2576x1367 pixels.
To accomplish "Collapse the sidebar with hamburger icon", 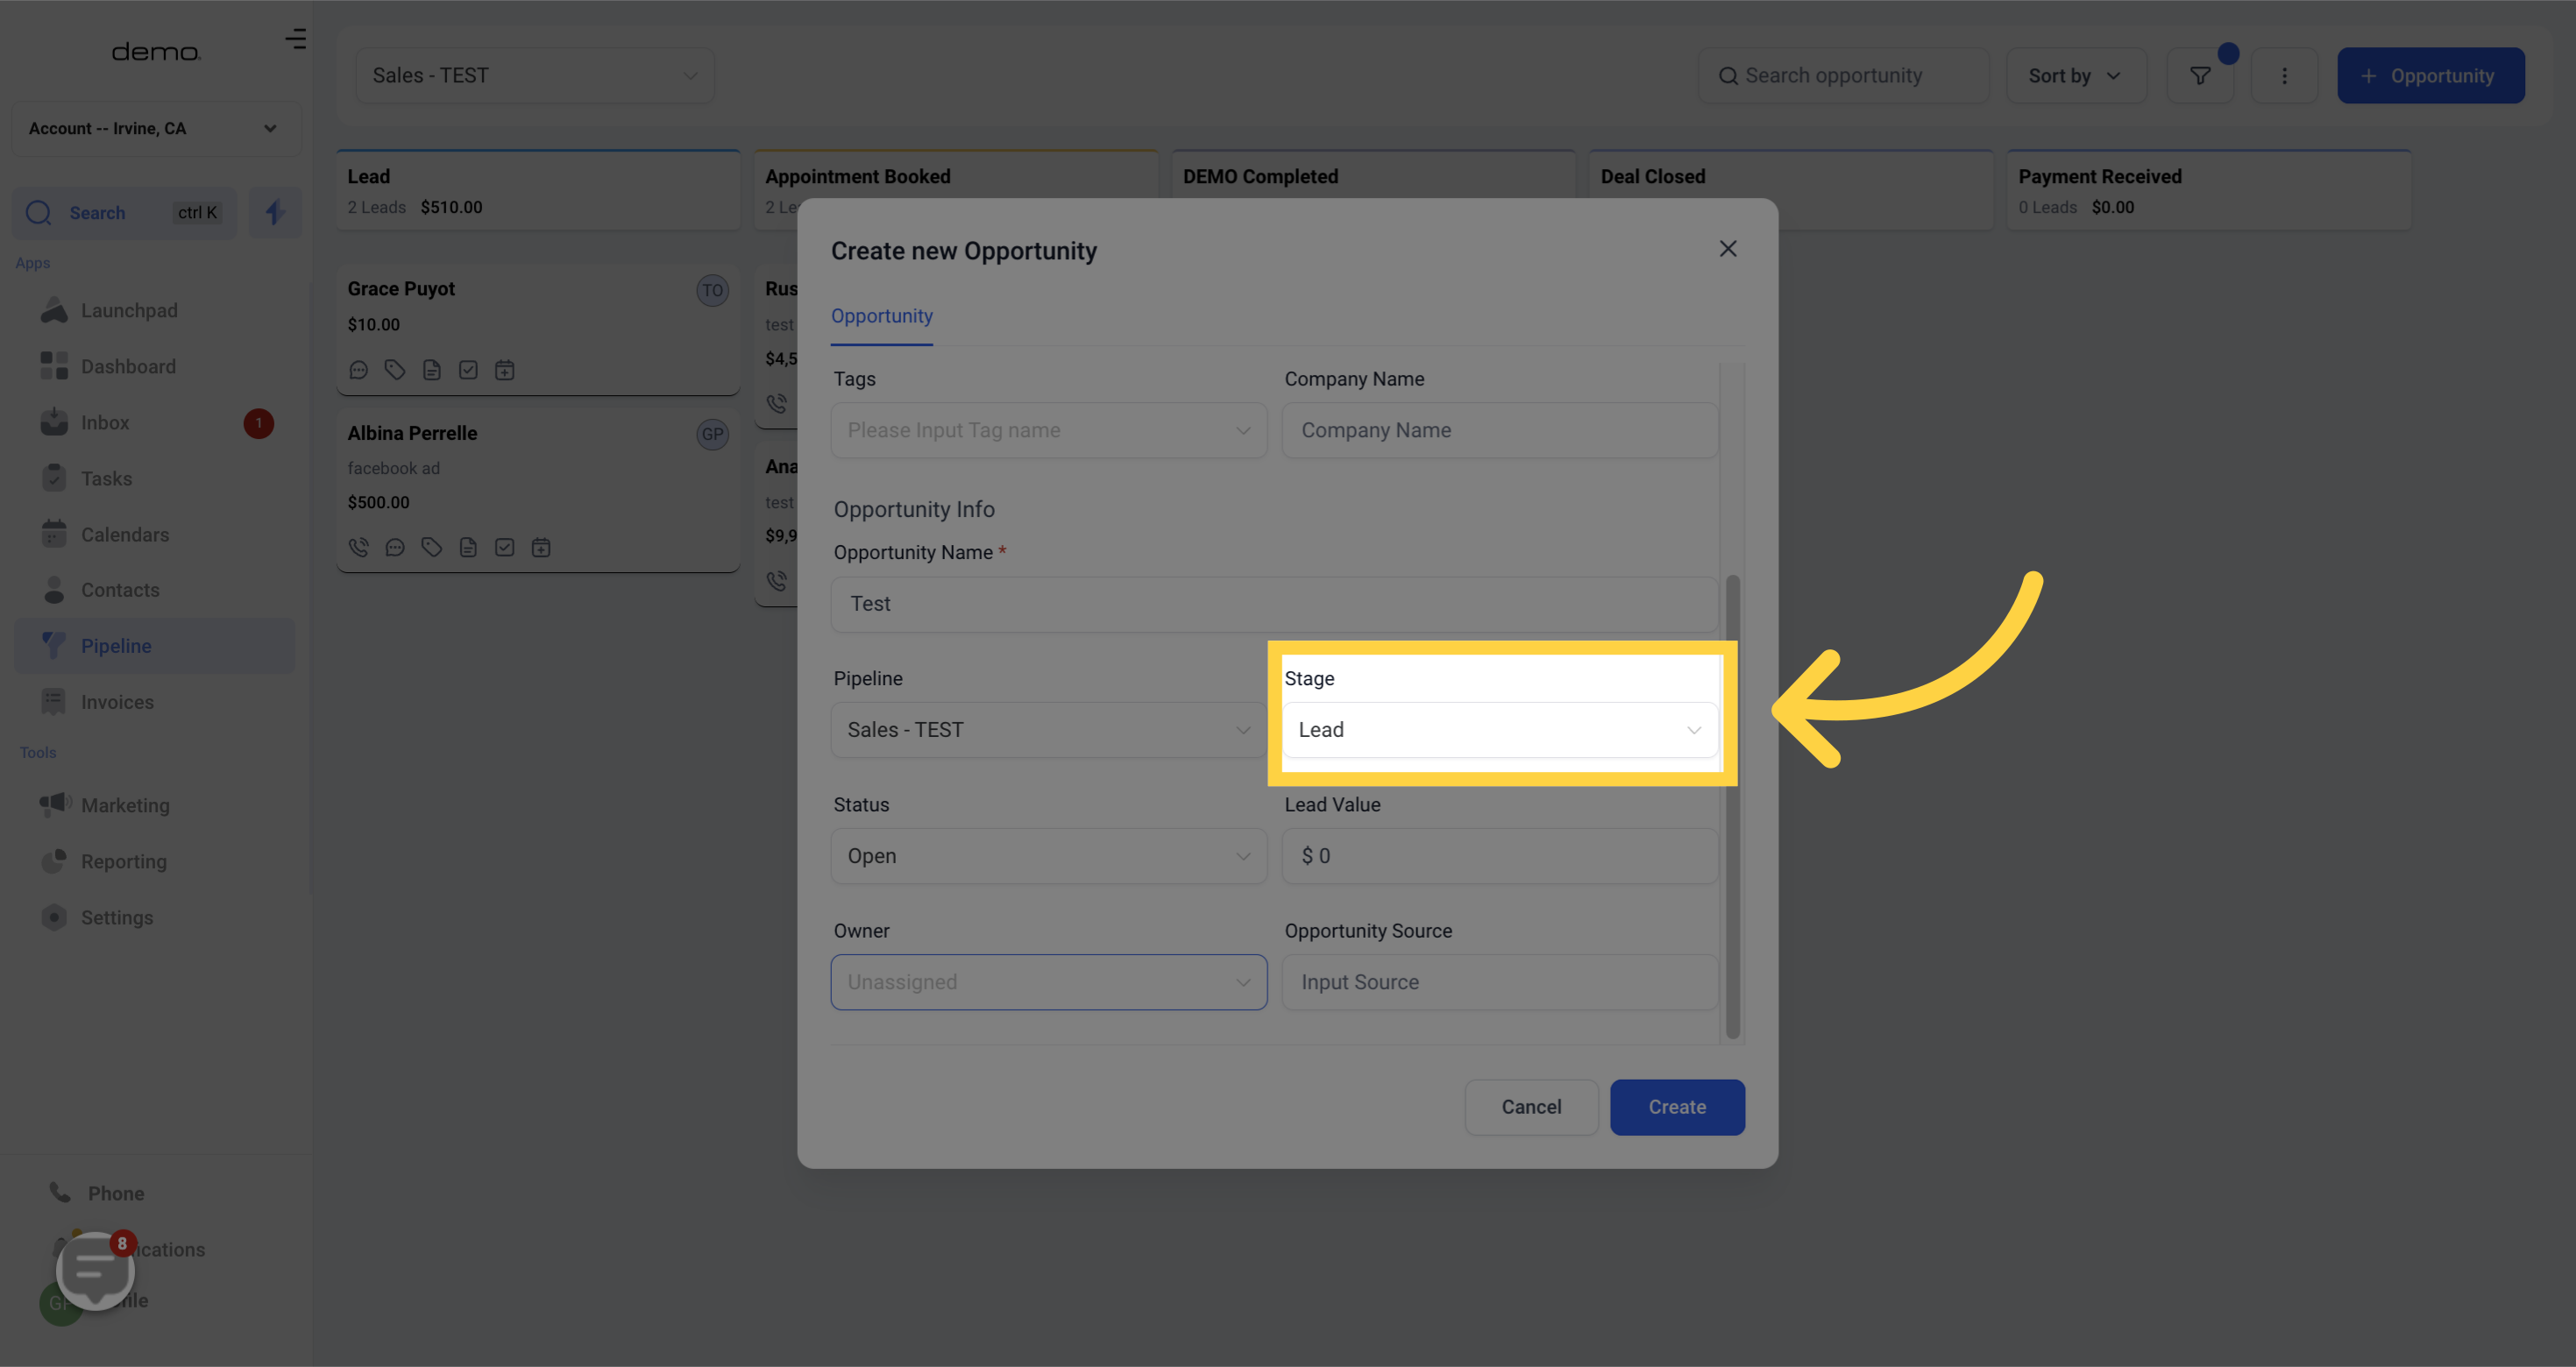I will pyautogui.click(x=295, y=39).
